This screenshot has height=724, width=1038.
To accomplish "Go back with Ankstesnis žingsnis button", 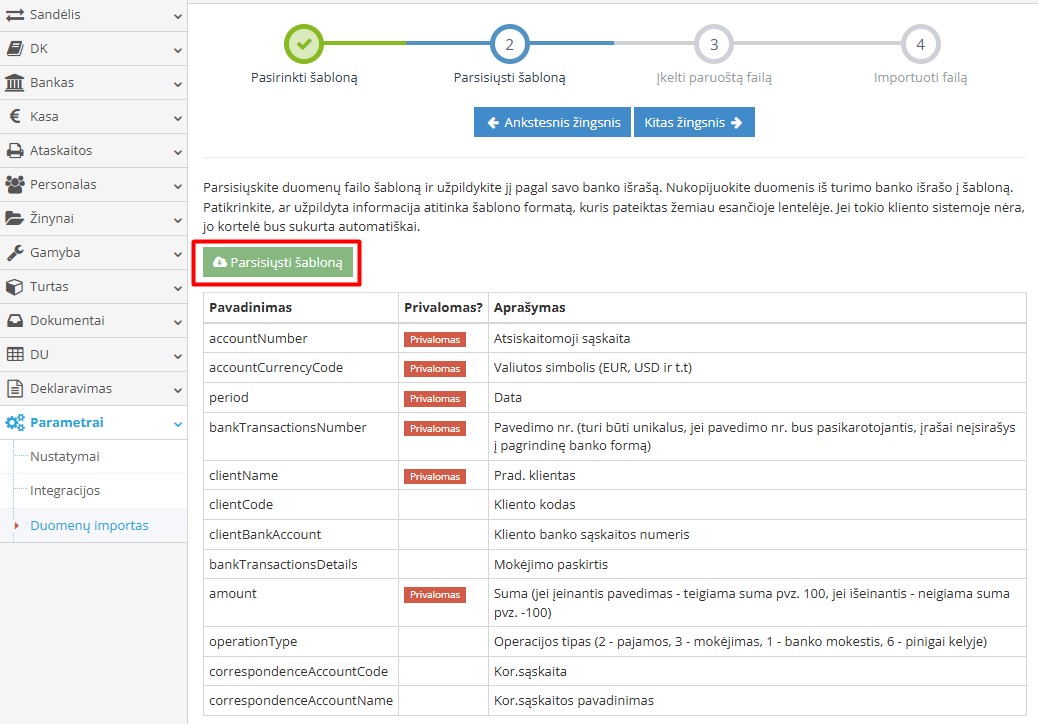I will coord(552,123).
